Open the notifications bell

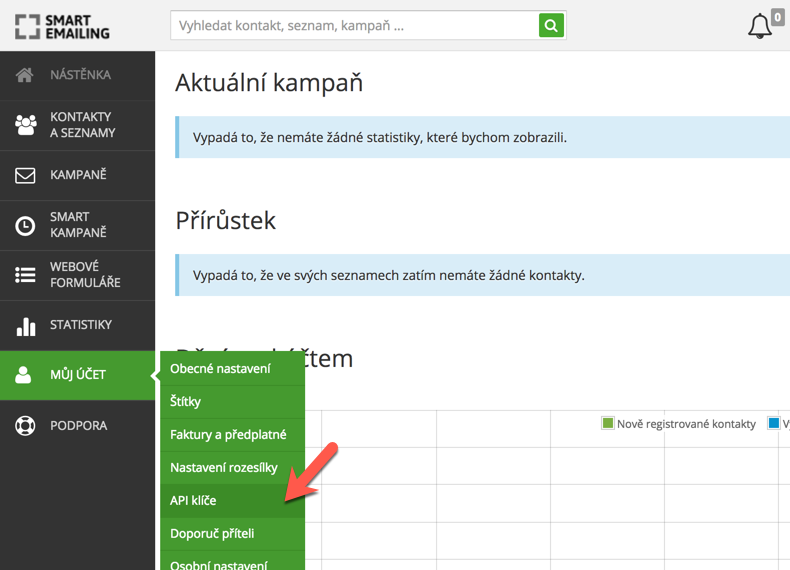pos(760,26)
